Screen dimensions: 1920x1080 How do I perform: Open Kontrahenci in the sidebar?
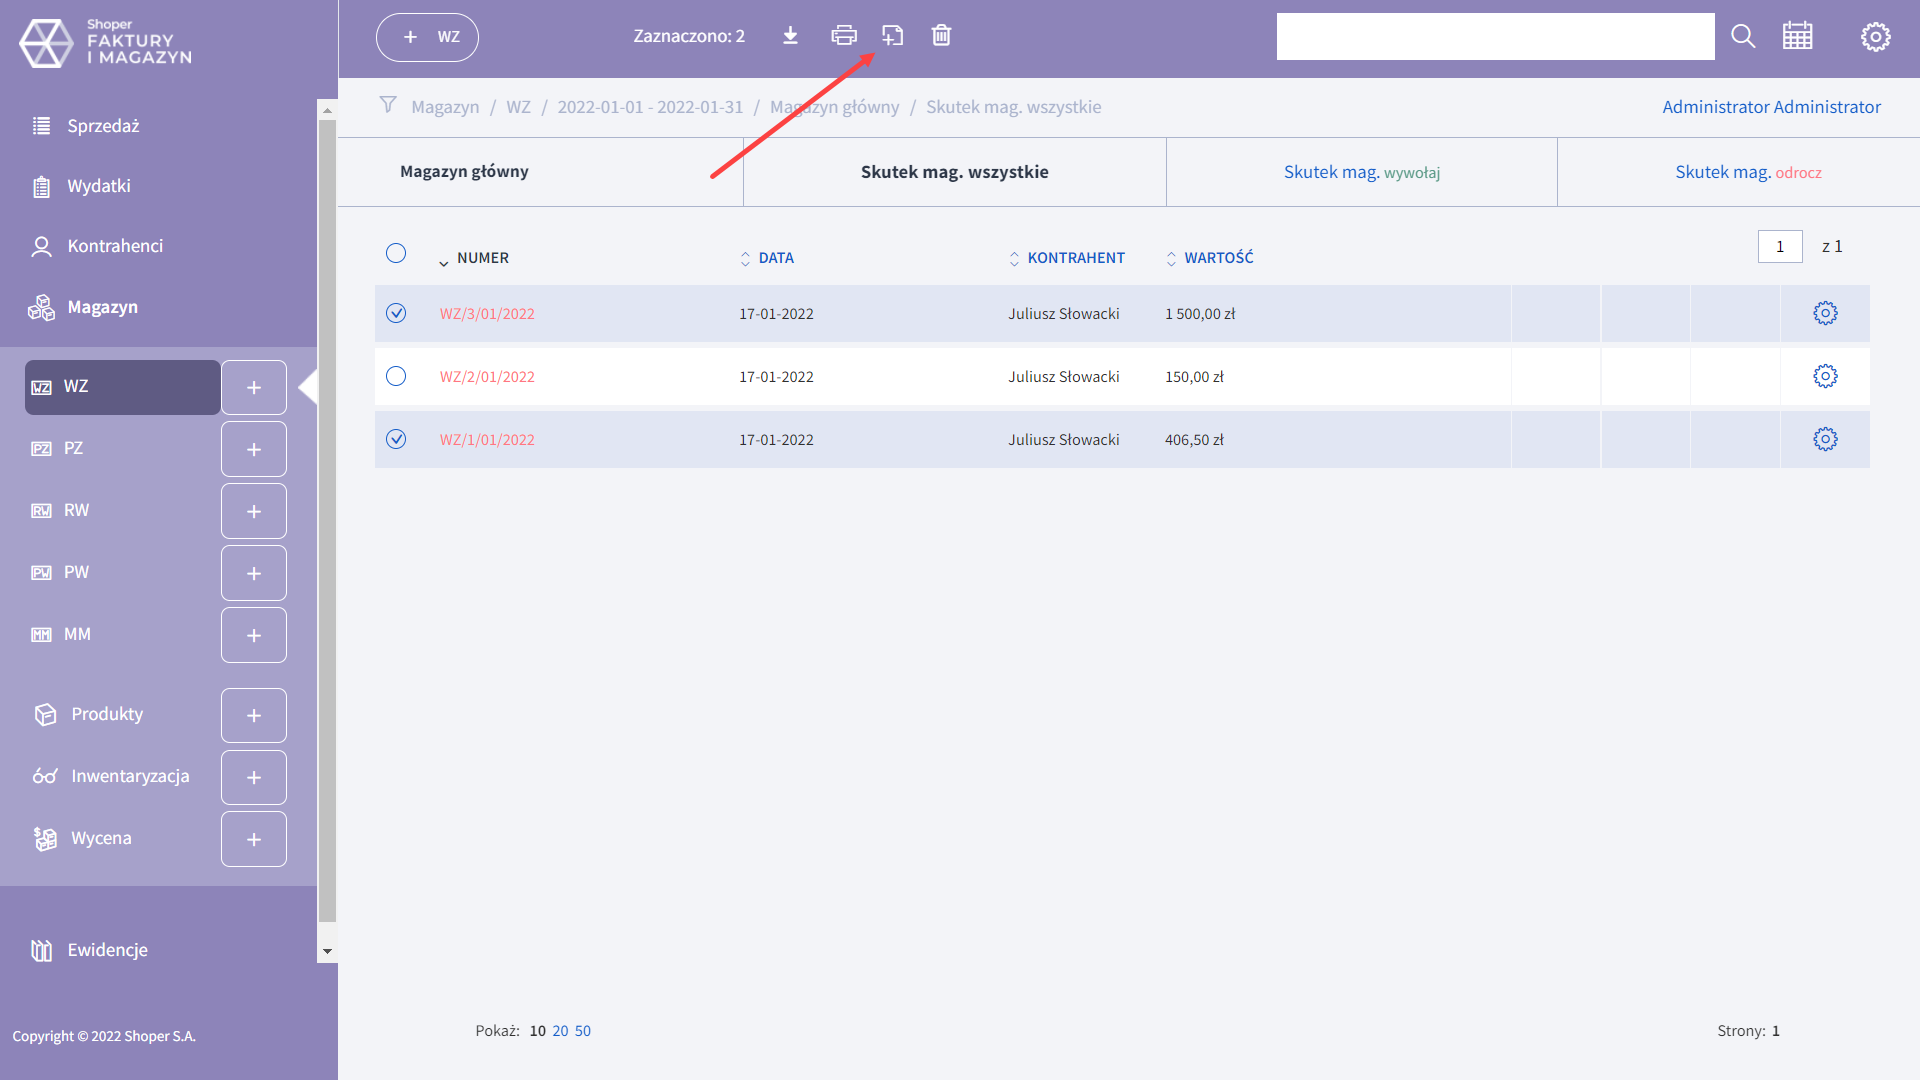click(x=115, y=246)
